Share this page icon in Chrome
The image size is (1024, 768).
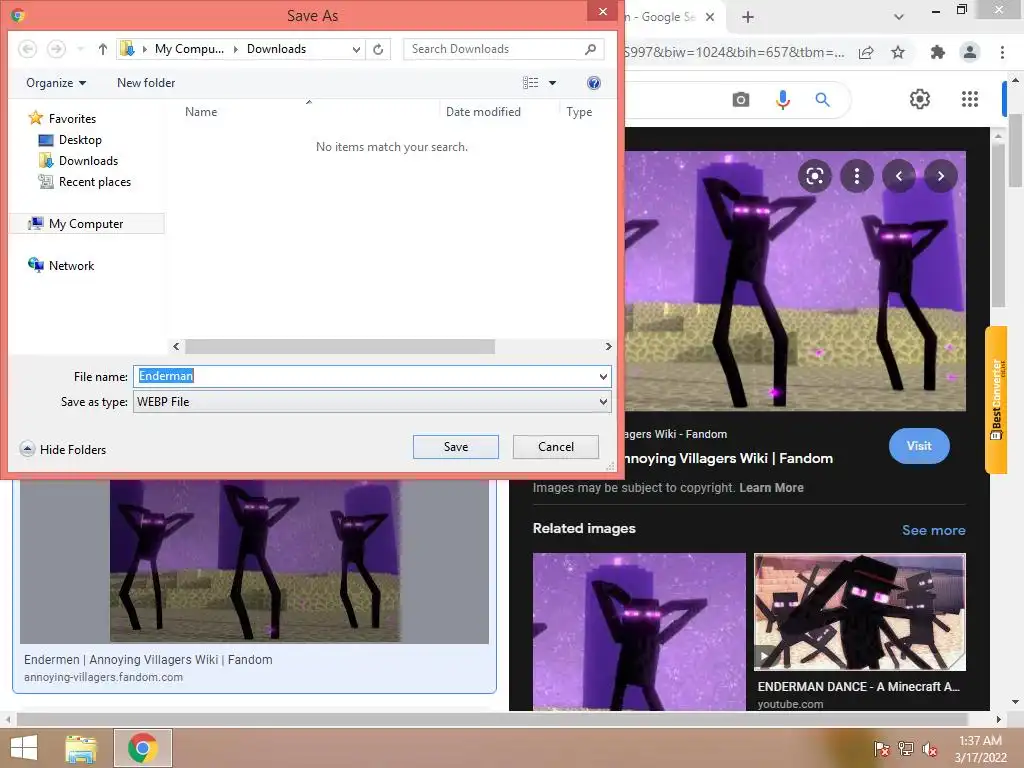point(866,52)
